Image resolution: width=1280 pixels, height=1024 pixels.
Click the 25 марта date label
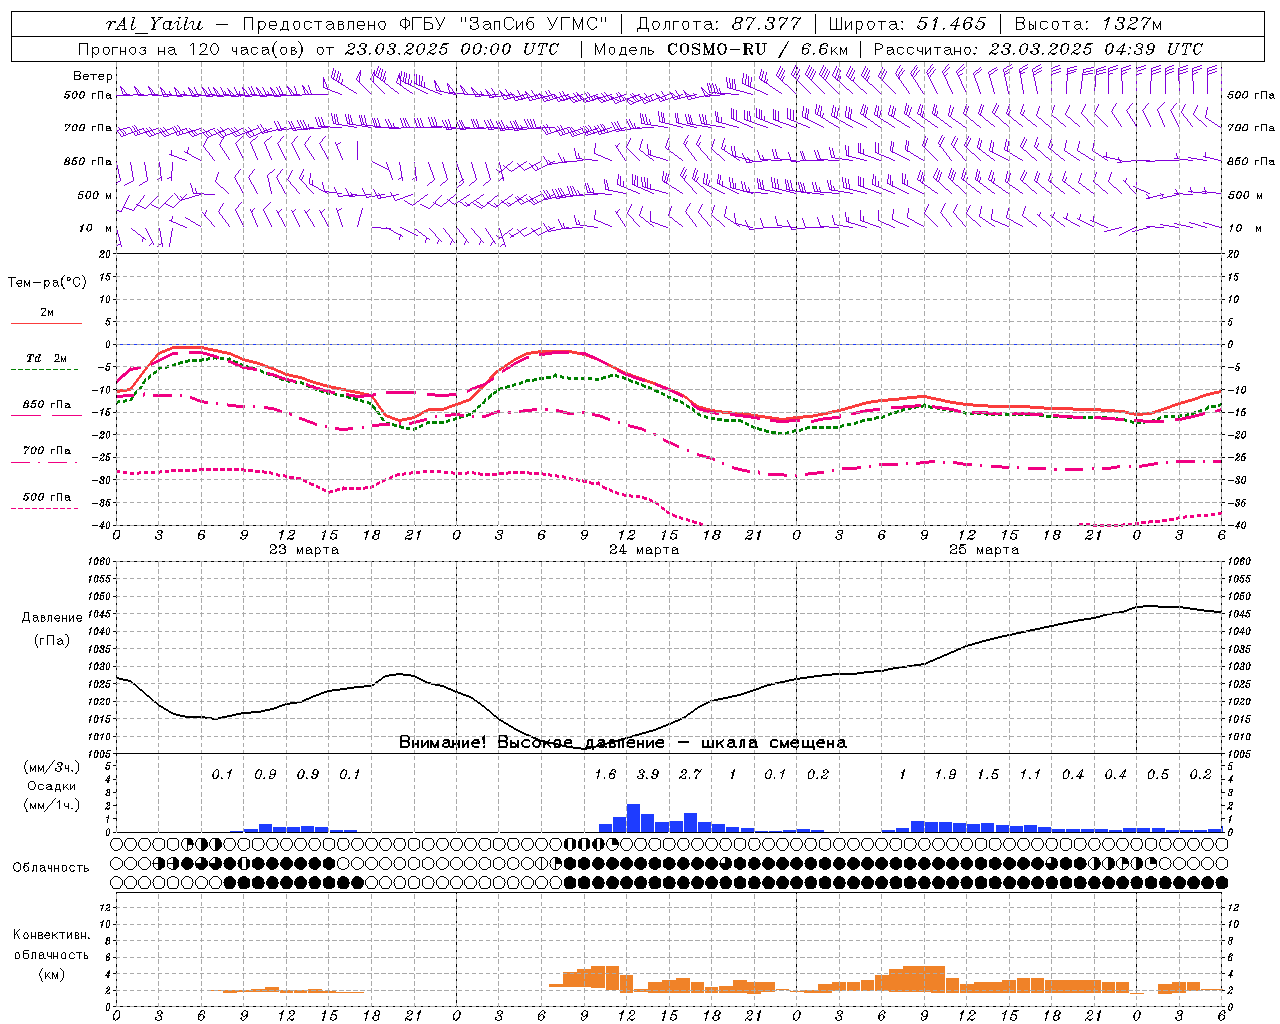(984, 550)
